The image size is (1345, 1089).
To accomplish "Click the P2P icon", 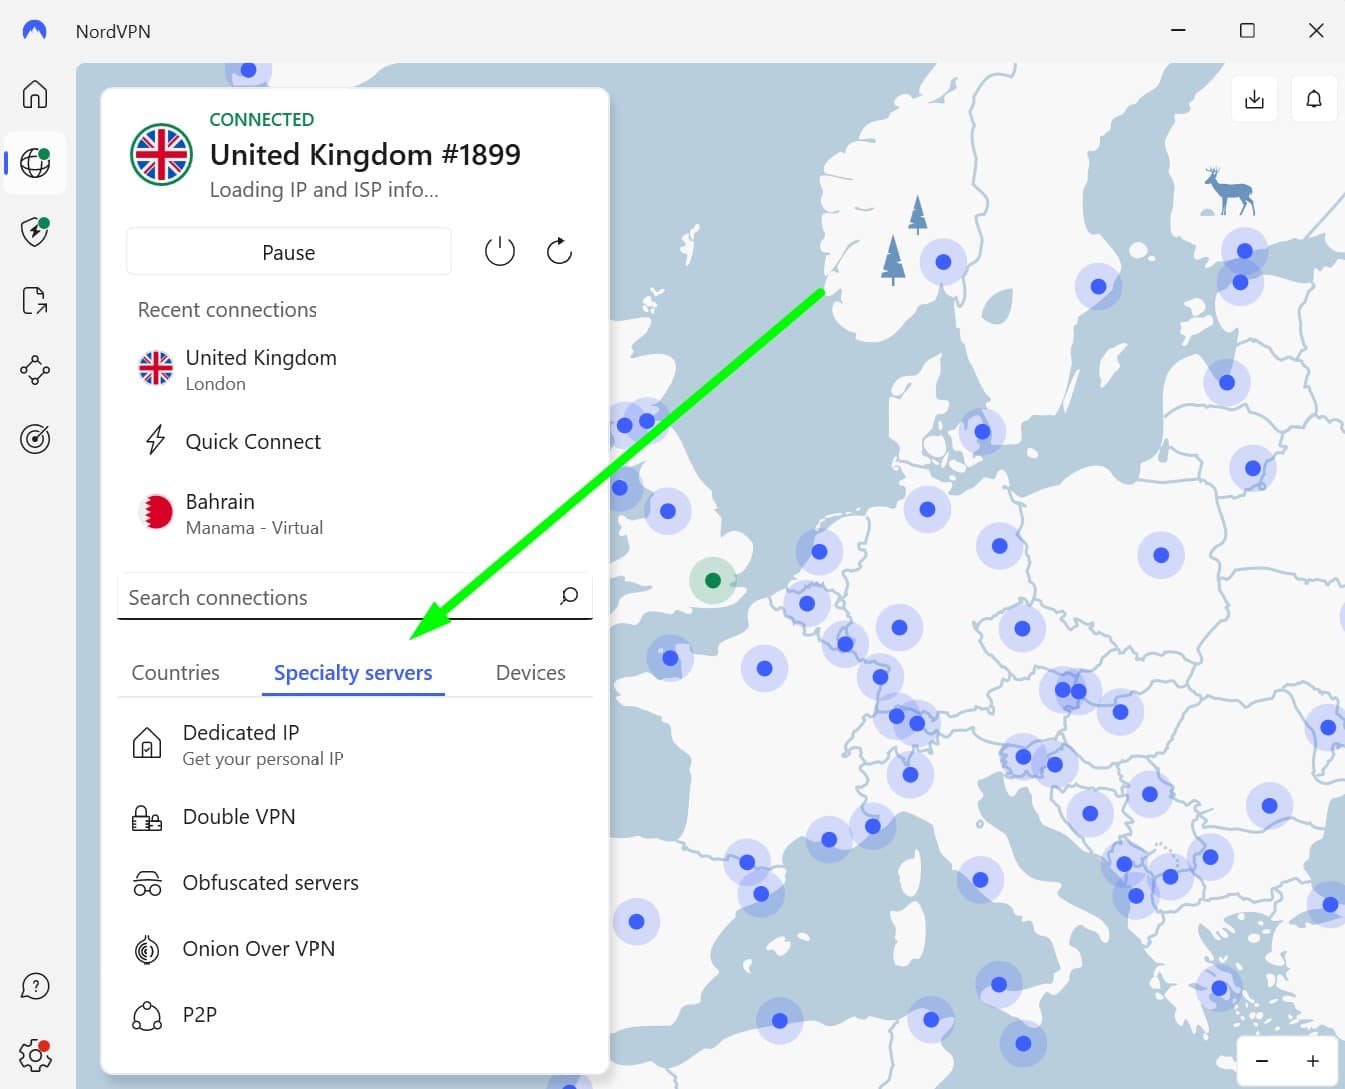I will [147, 1016].
